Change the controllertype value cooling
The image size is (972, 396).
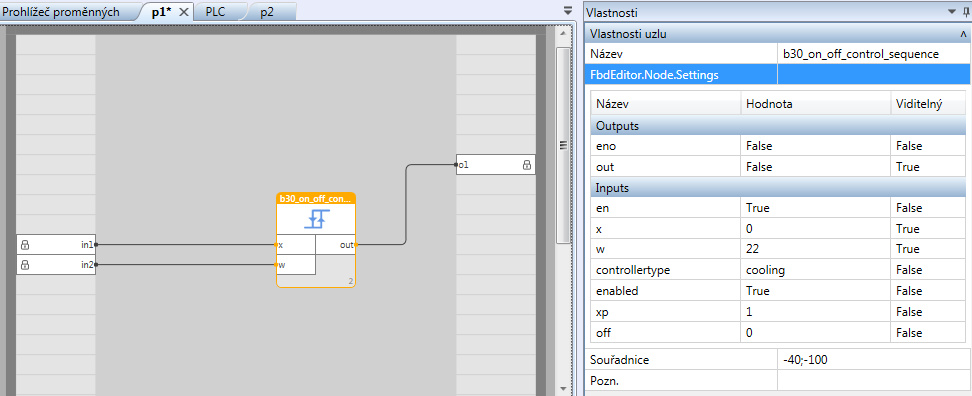point(816,270)
